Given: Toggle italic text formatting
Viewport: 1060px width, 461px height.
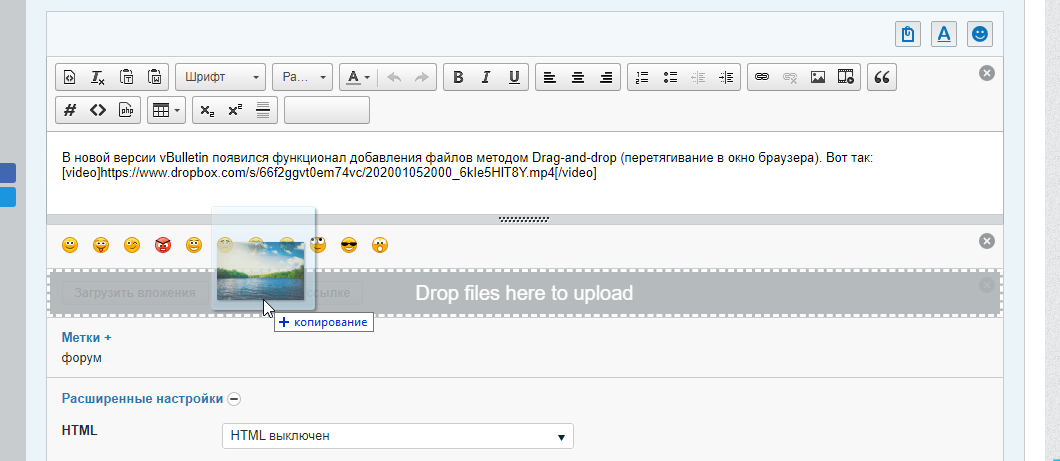Looking at the screenshot, I should coord(486,77).
